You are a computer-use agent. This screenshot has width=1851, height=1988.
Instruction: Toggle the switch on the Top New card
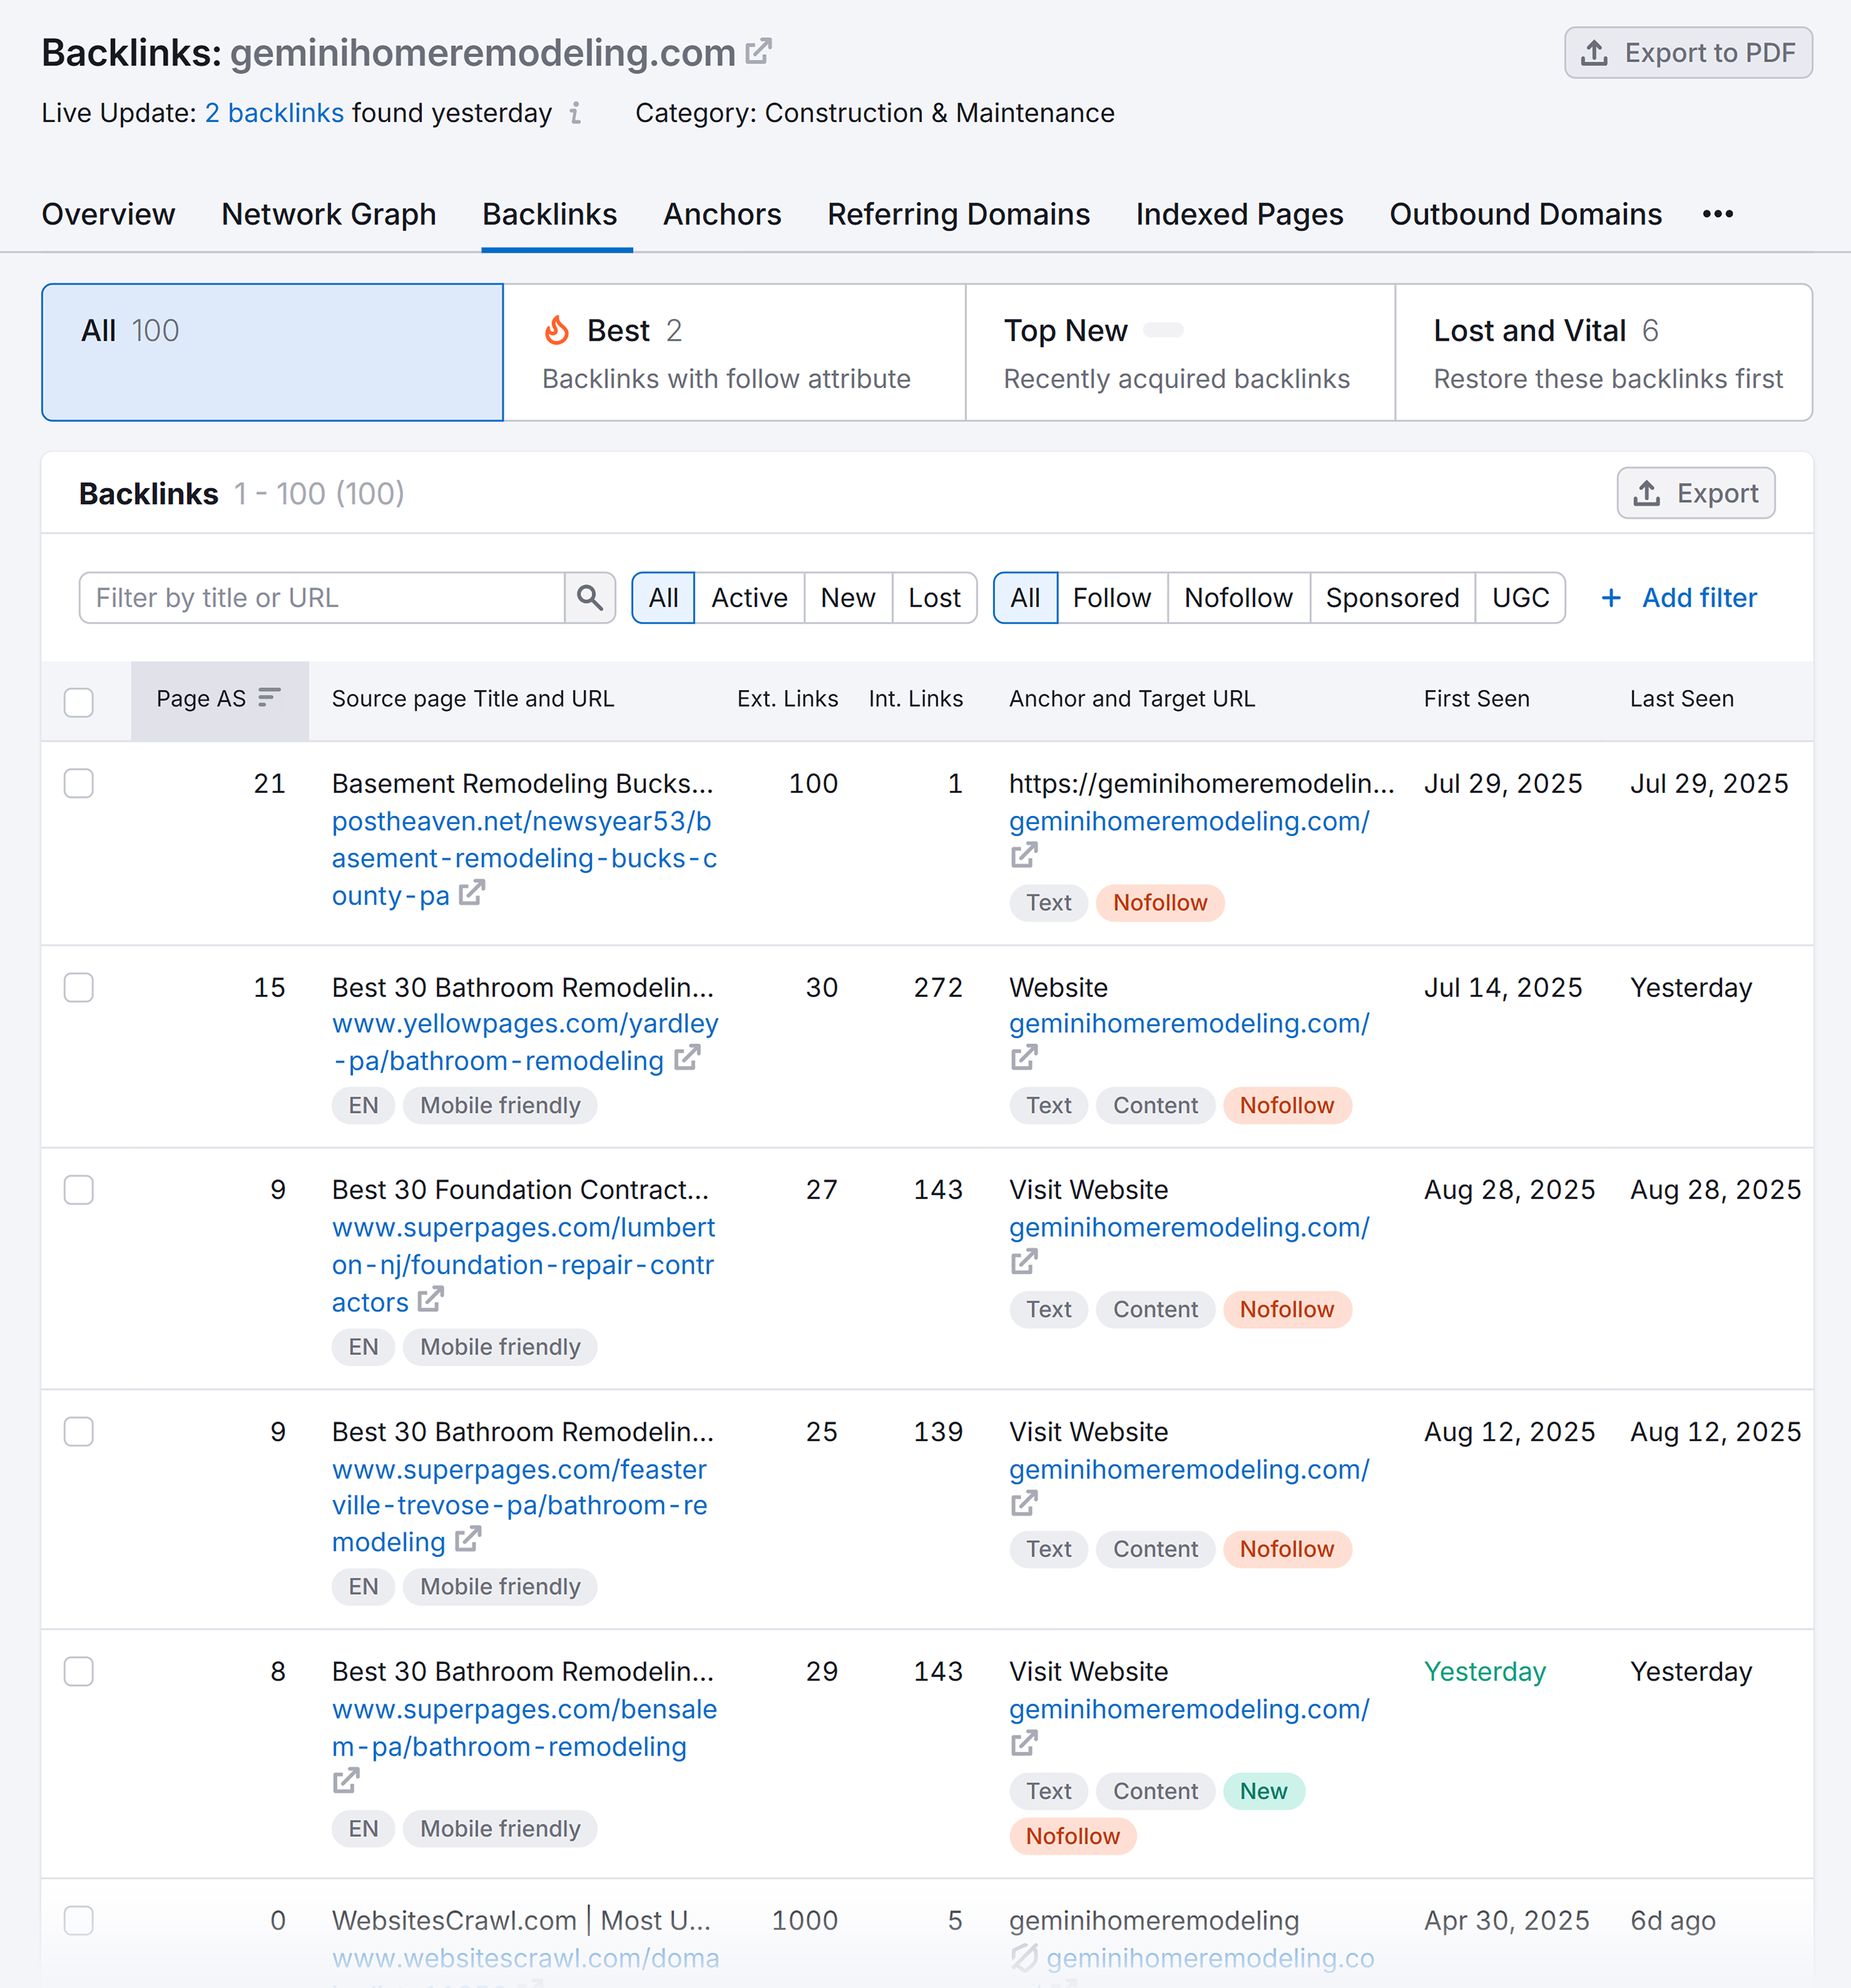pos(1164,330)
